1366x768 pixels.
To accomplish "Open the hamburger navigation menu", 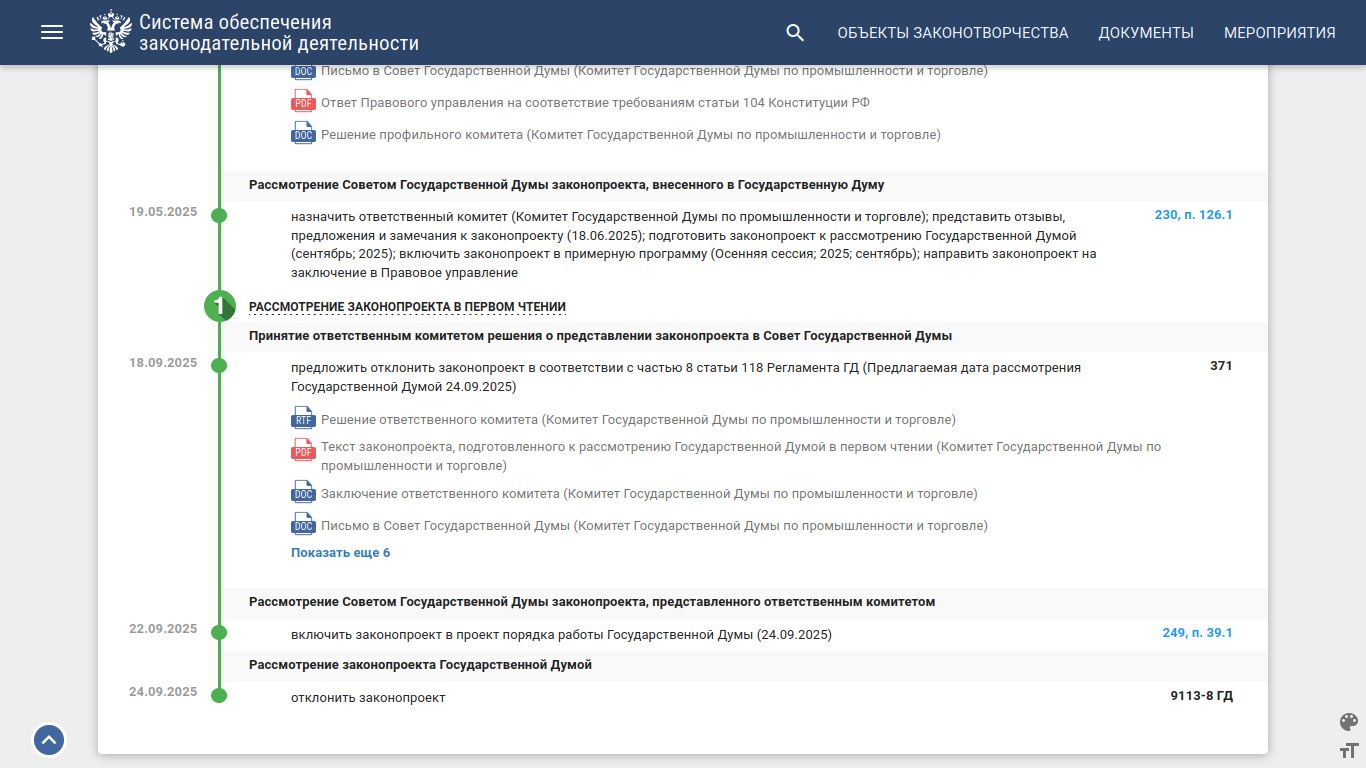I will [x=52, y=32].
